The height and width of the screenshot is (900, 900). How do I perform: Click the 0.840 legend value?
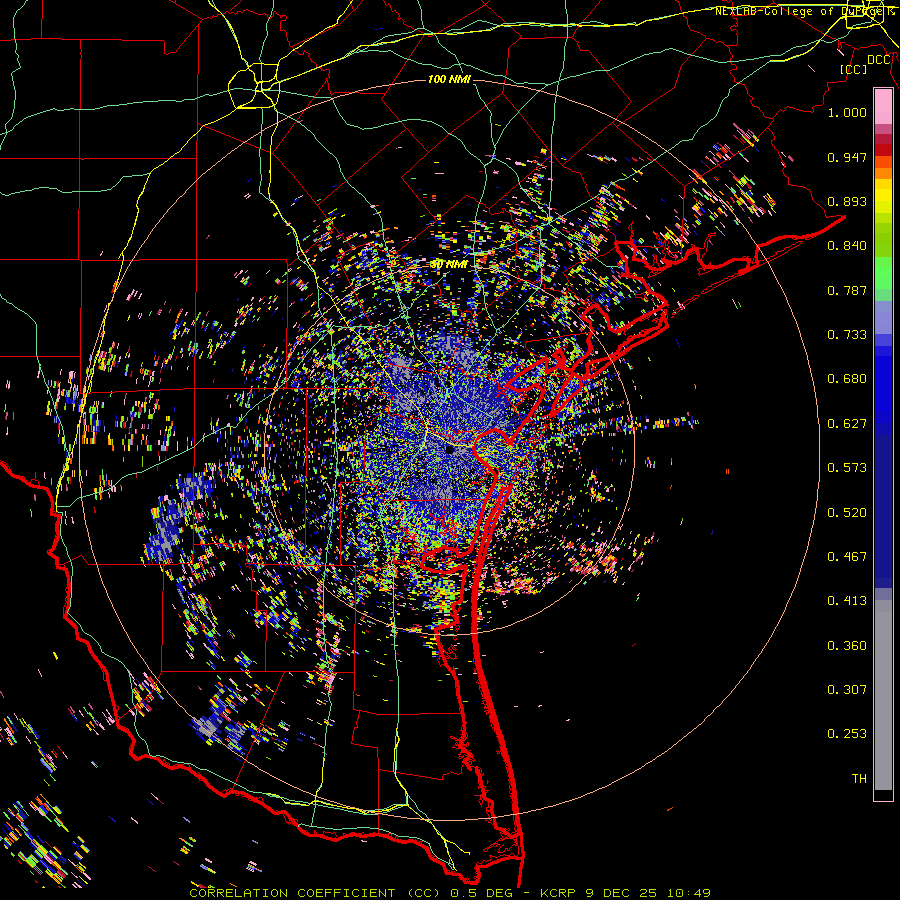(847, 246)
